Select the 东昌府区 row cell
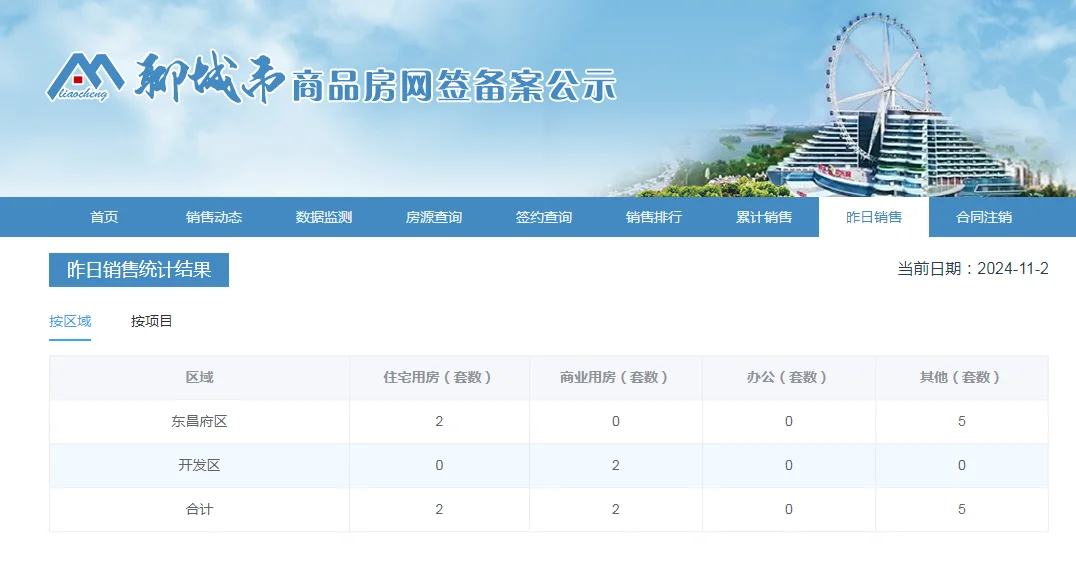Viewport: 1076px width, 567px height. [x=199, y=422]
